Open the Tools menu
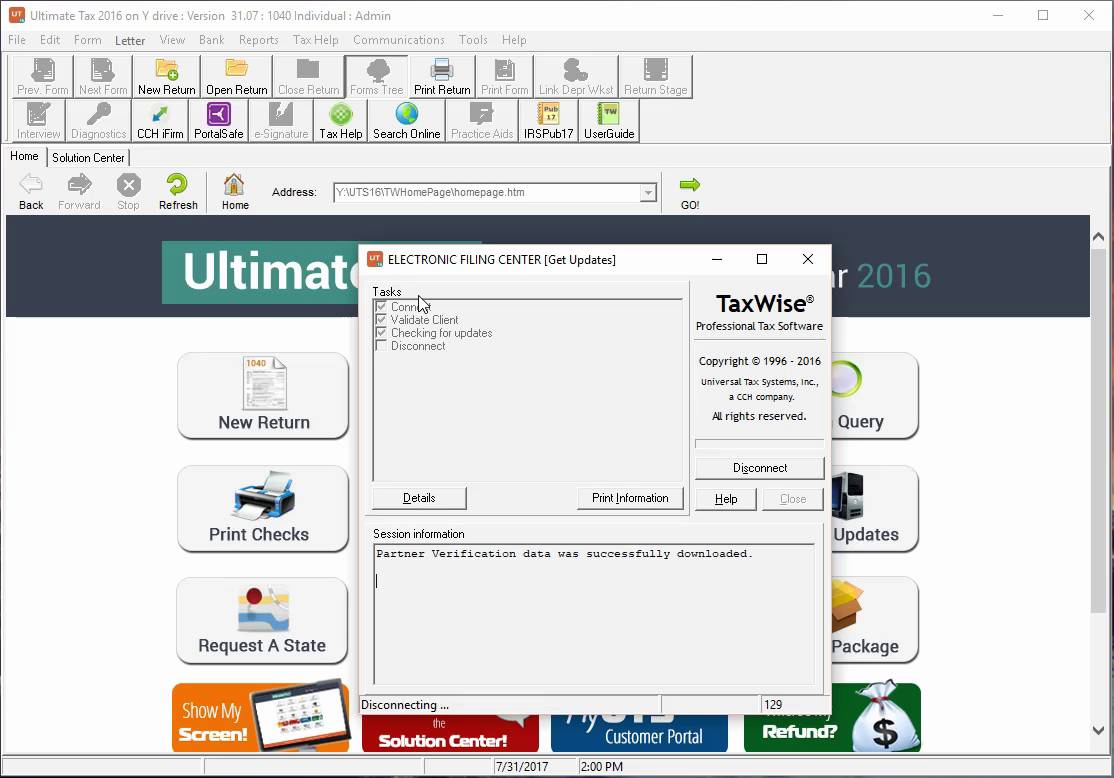 473,40
